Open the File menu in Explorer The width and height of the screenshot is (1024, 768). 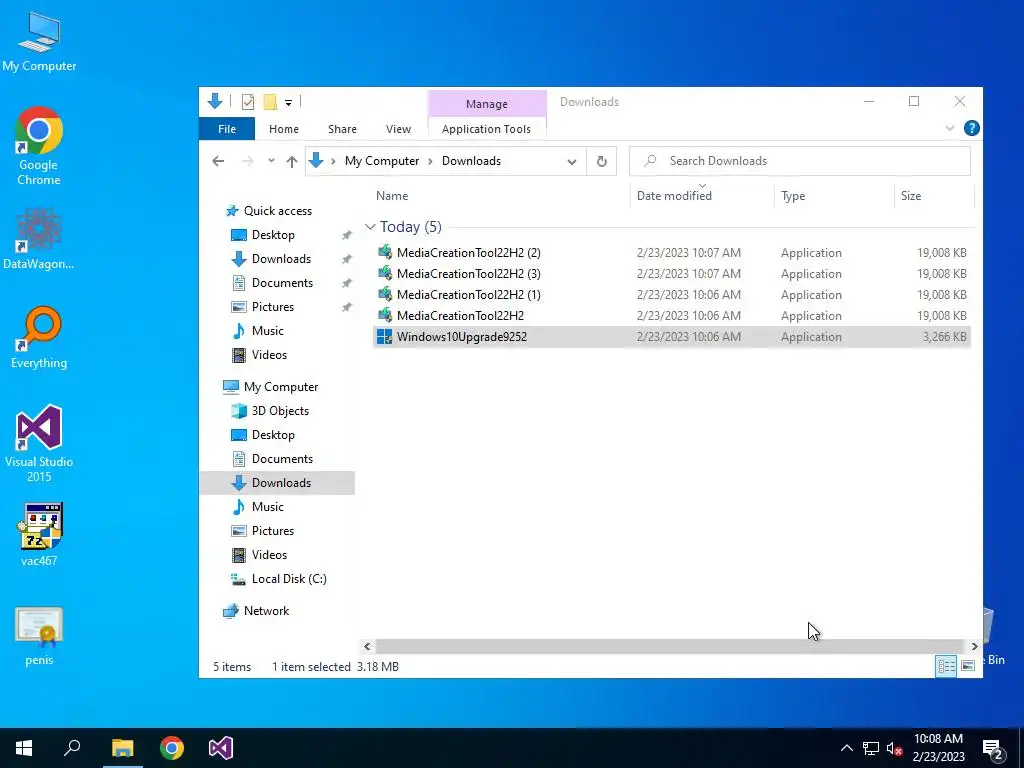[x=227, y=129]
